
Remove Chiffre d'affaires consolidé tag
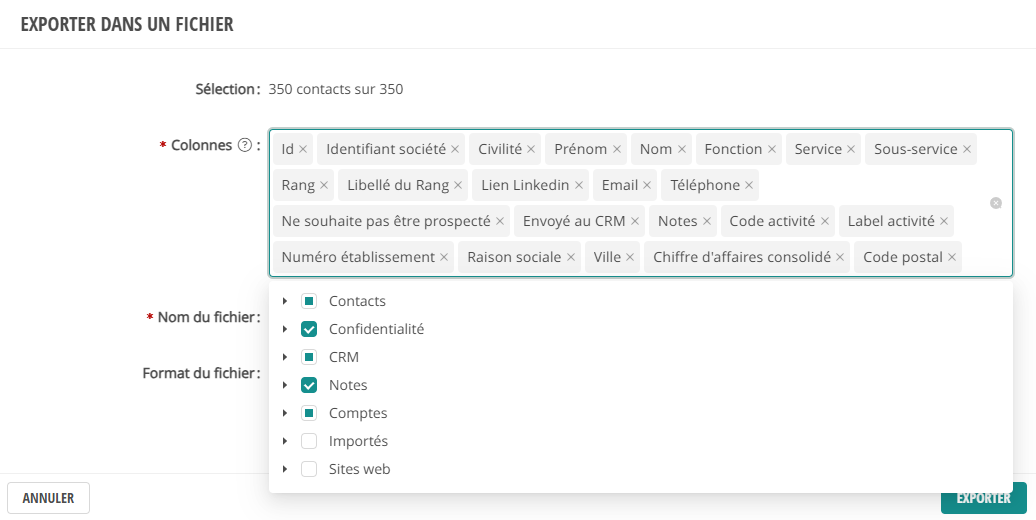pyautogui.click(x=840, y=258)
